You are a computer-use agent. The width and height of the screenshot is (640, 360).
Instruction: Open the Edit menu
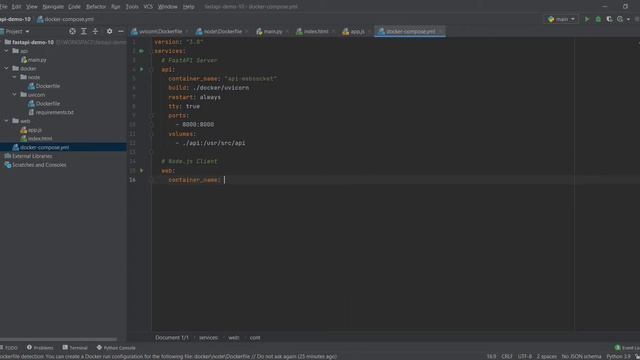[x=16, y=7]
